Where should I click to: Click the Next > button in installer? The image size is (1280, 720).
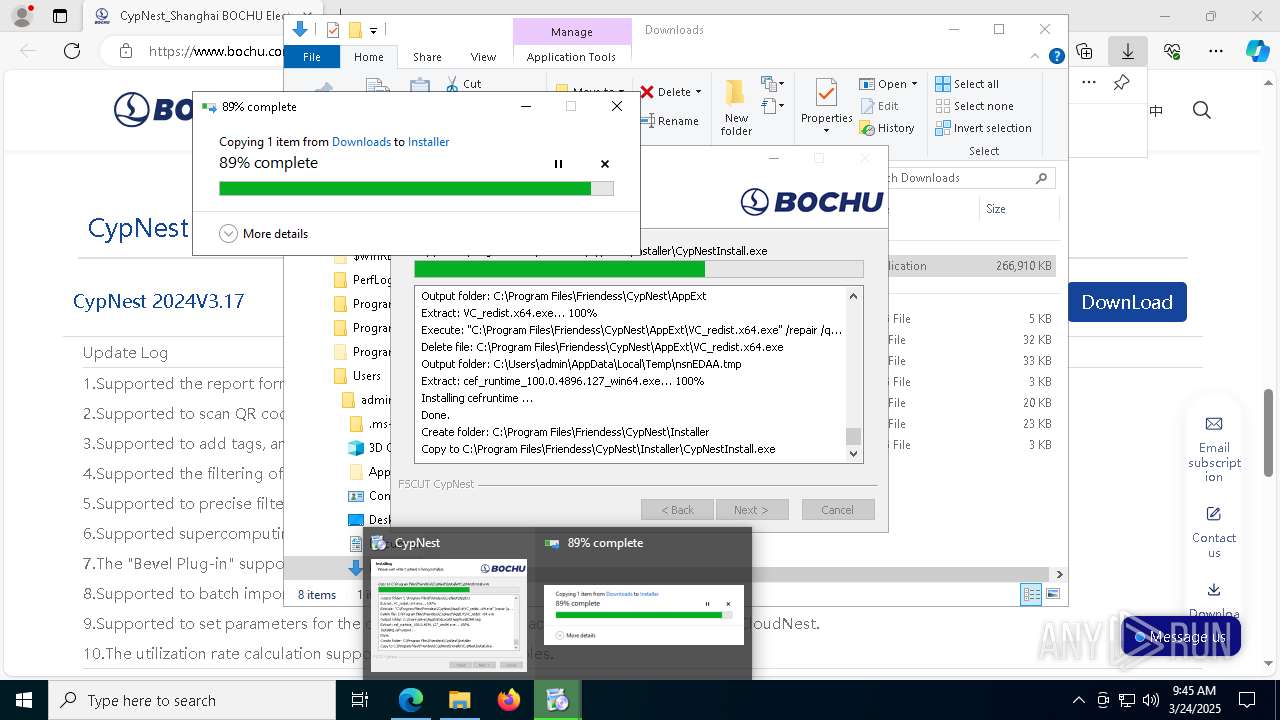(752, 510)
